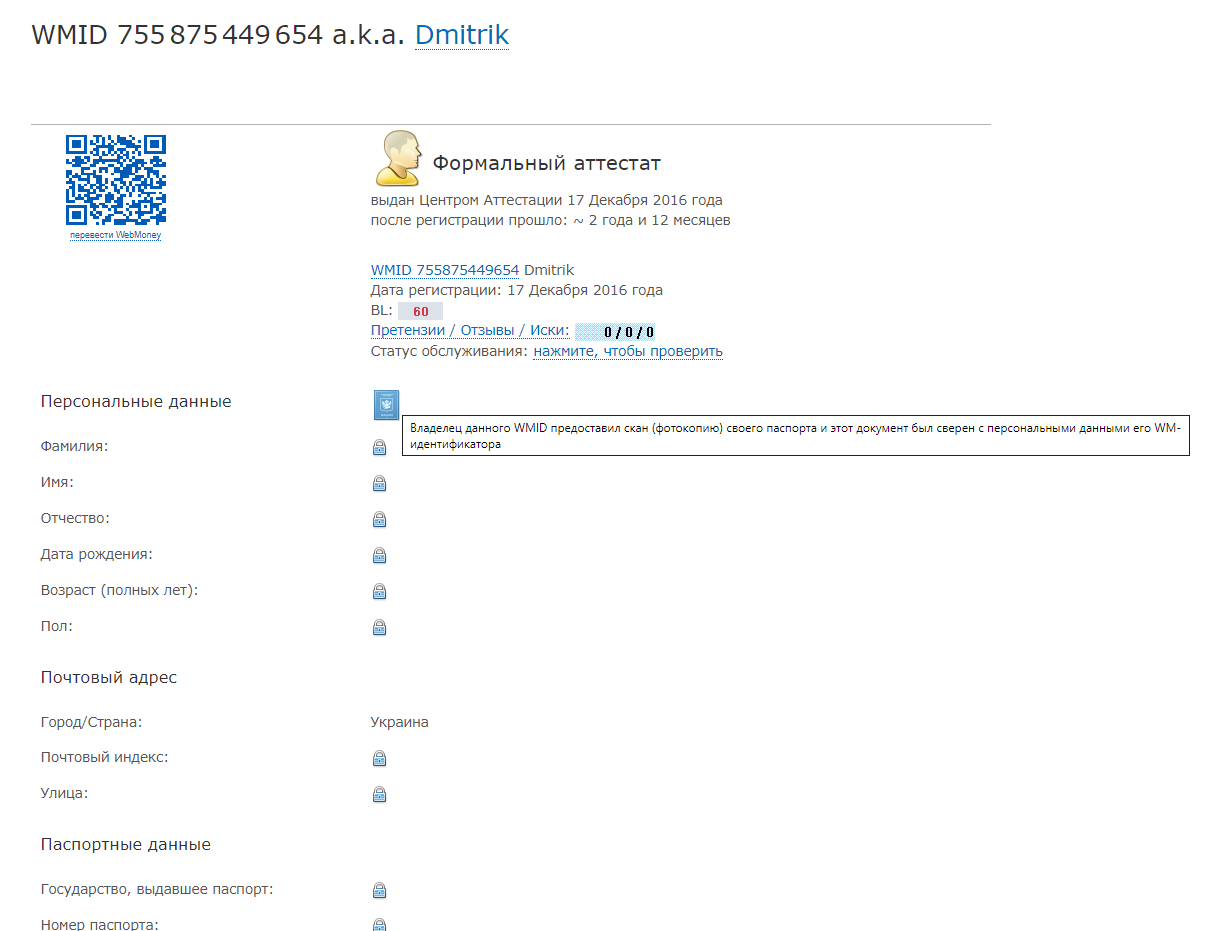Click the 'WMID 755875449654 a.k.a.' heading text
Image resolution: width=1229 pixels, height=931 pixels.
[219, 35]
